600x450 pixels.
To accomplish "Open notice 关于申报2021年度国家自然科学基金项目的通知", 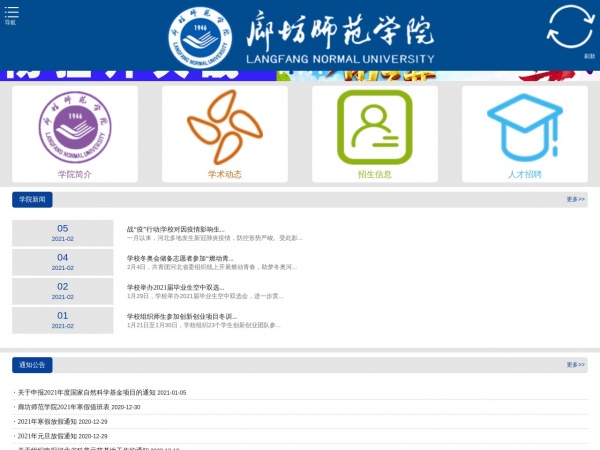I will (86, 393).
